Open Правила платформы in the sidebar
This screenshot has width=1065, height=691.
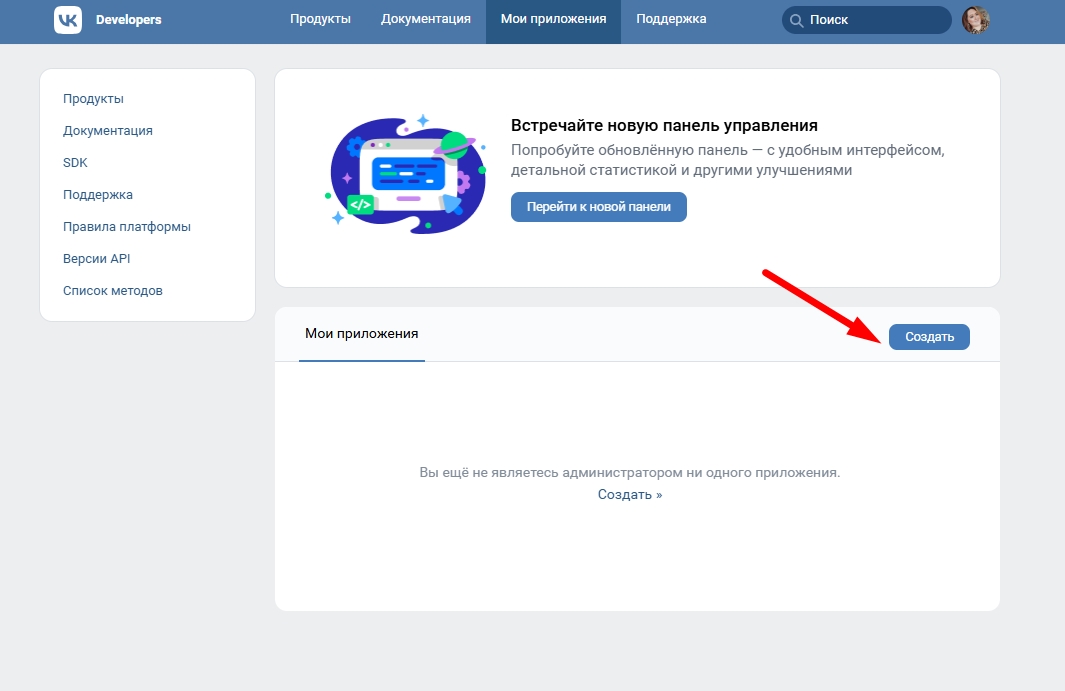[127, 226]
